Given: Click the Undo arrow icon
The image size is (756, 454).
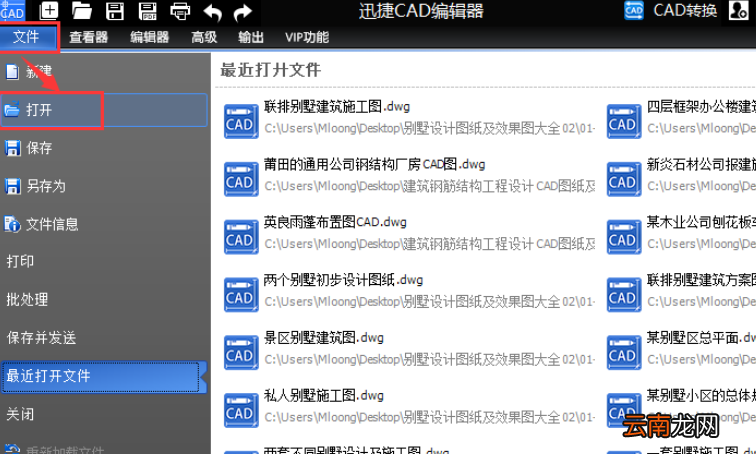Looking at the screenshot, I should point(213,12).
